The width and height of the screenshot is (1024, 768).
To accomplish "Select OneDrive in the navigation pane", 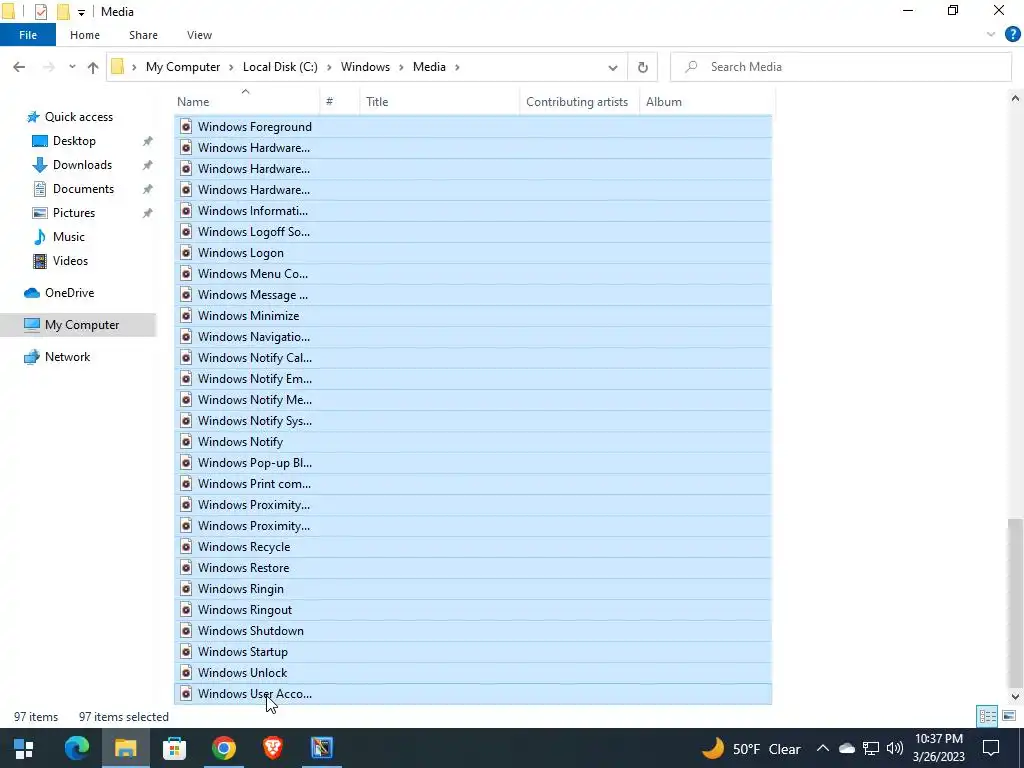I will (69, 293).
